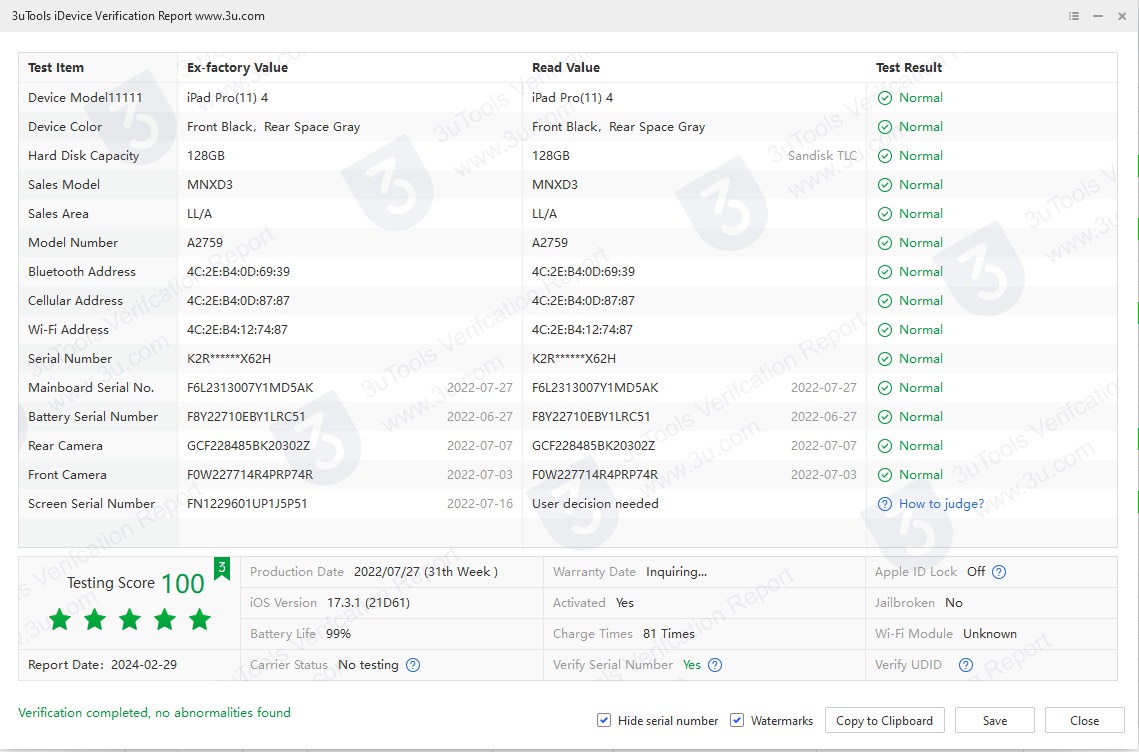Click the Close button at bottom right
1139x752 pixels.
[x=1084, y=720]
